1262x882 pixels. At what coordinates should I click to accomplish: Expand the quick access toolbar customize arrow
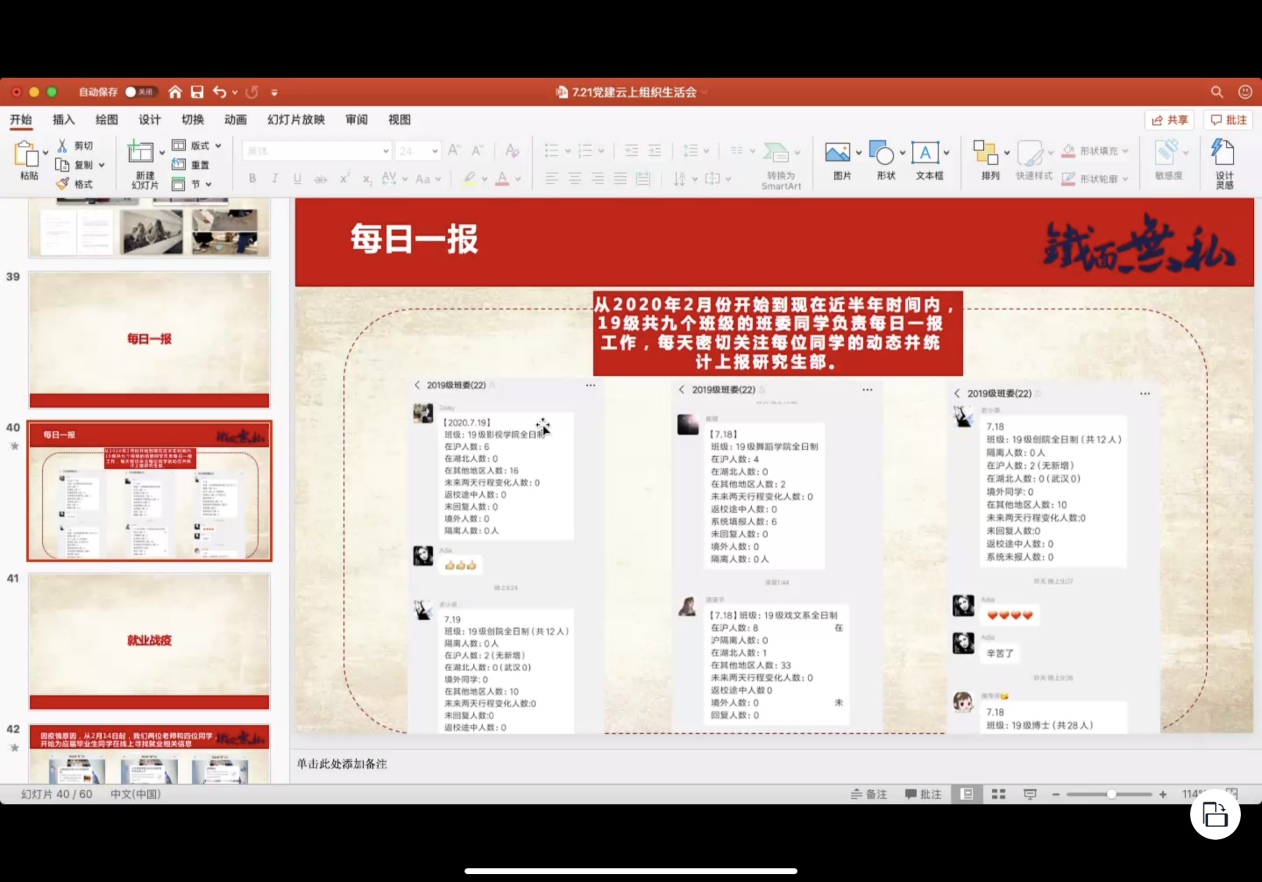click(x=274, y=92)
